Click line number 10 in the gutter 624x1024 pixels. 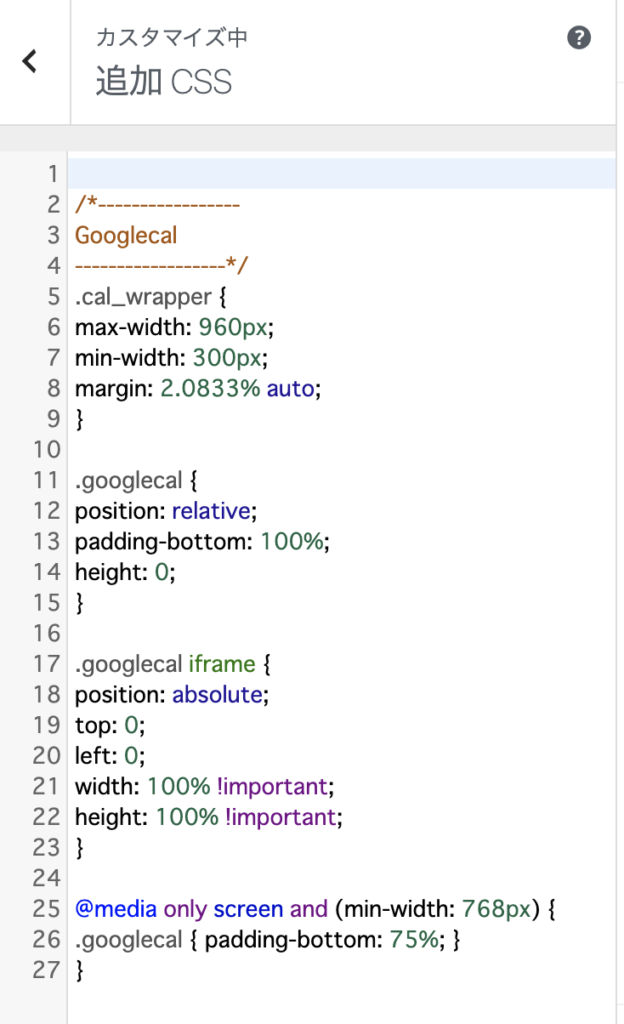(46, 449)
